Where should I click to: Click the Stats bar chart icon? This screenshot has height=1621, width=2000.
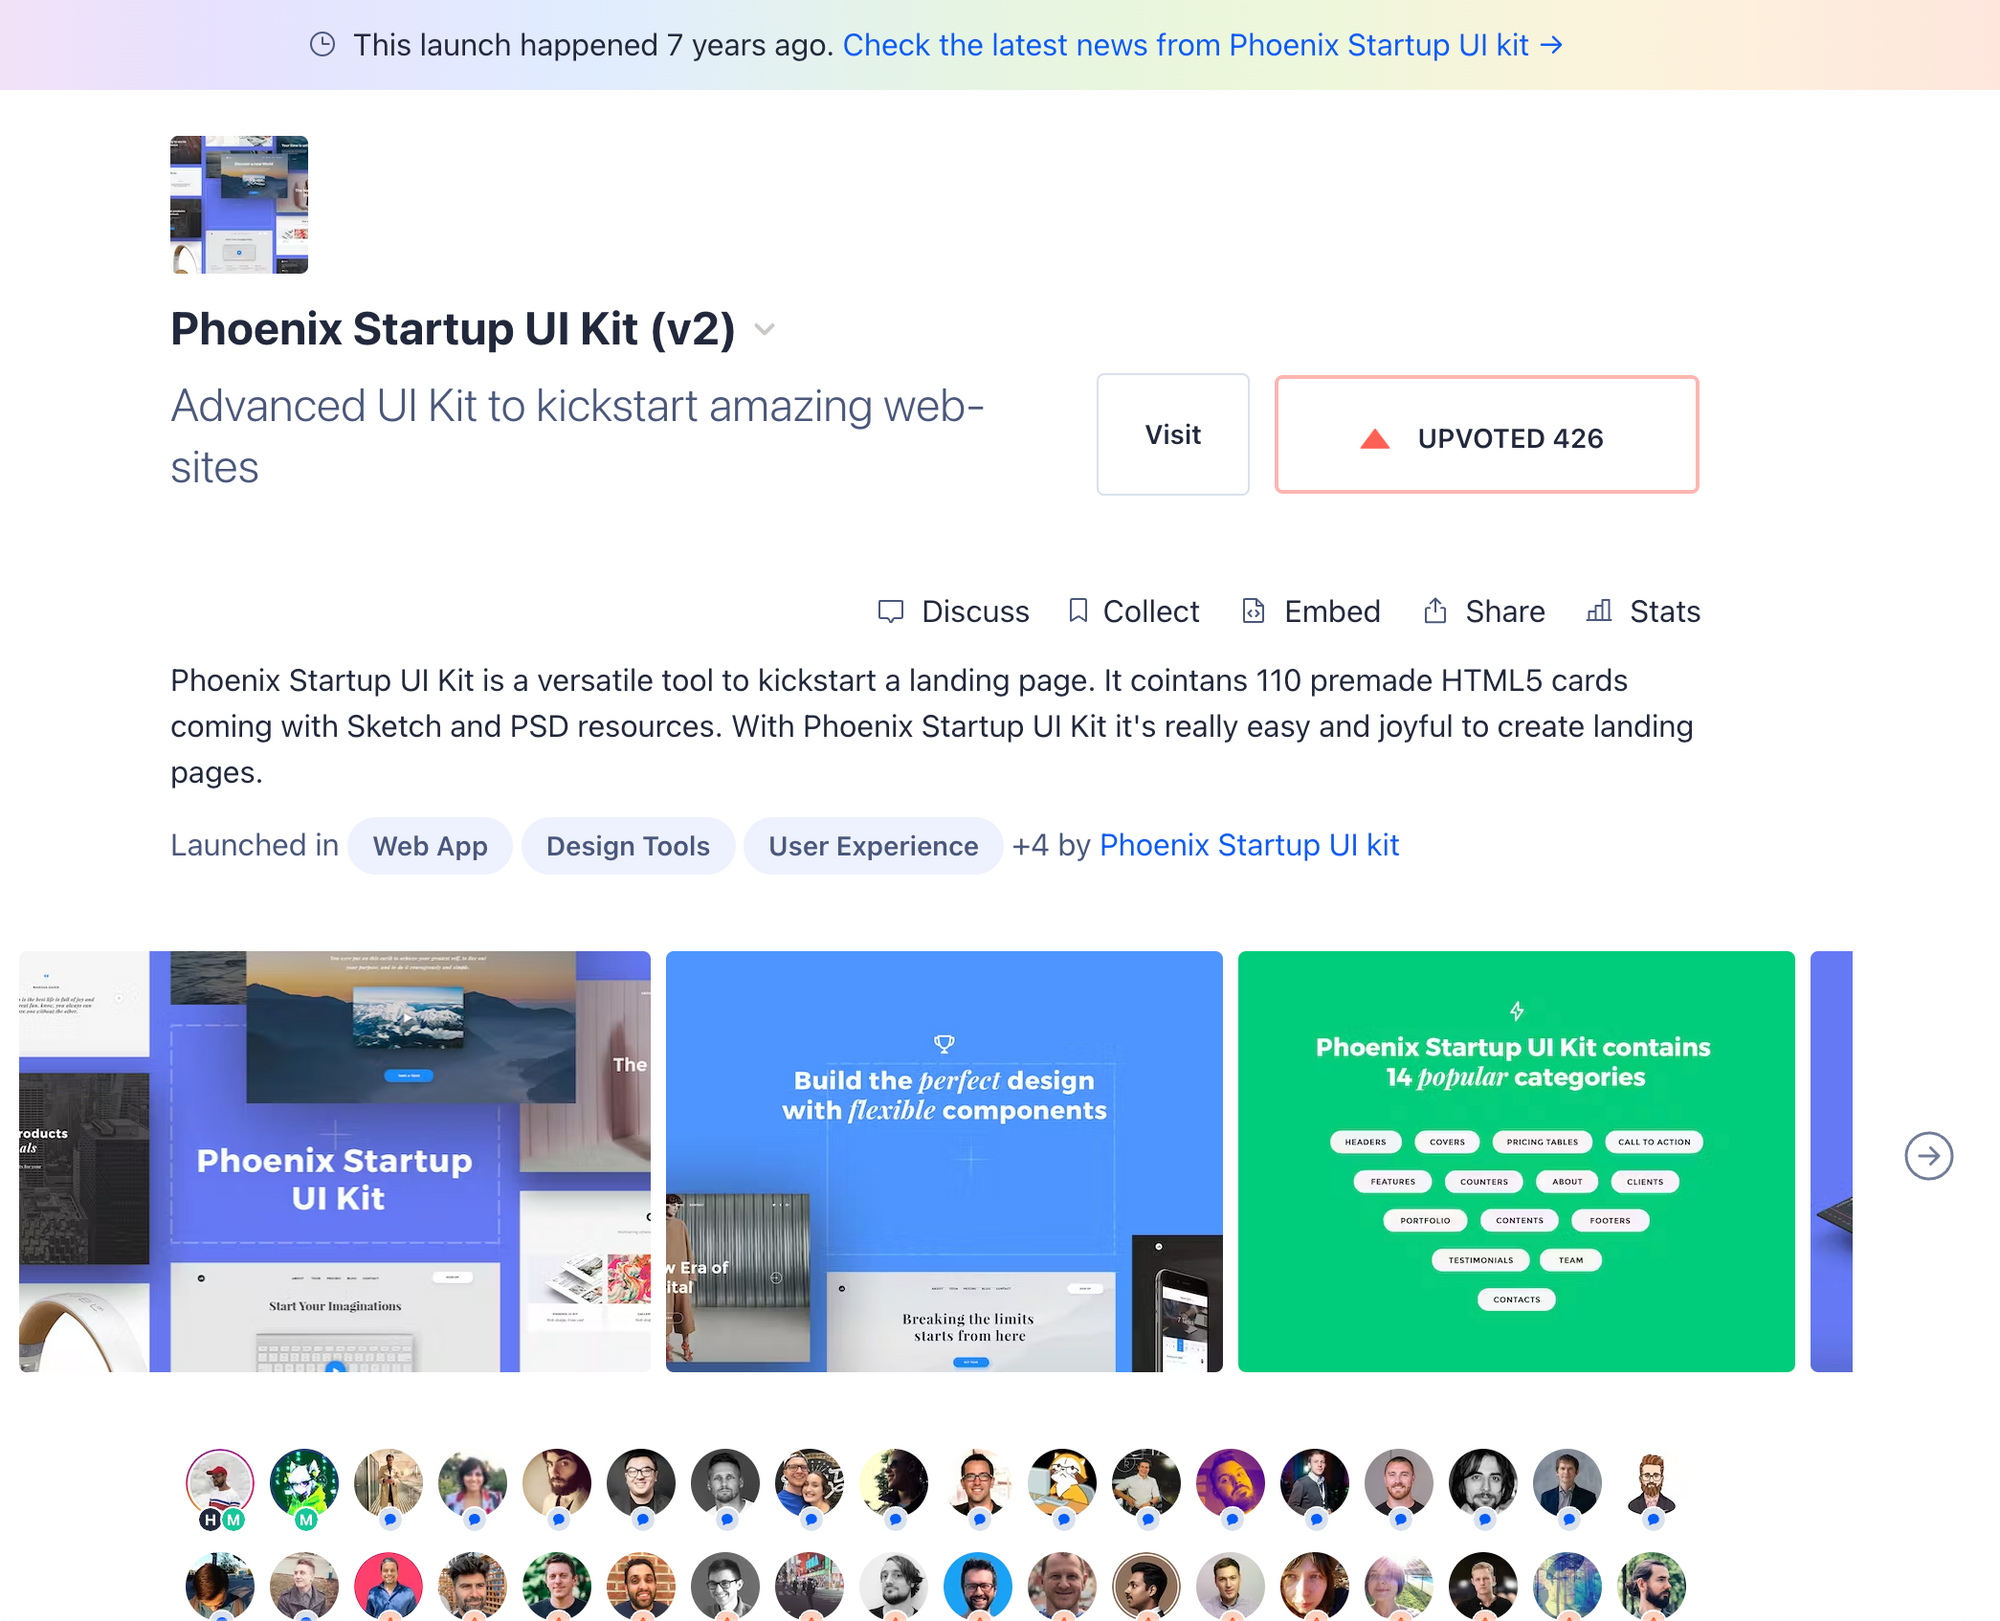coord(1599,610)
